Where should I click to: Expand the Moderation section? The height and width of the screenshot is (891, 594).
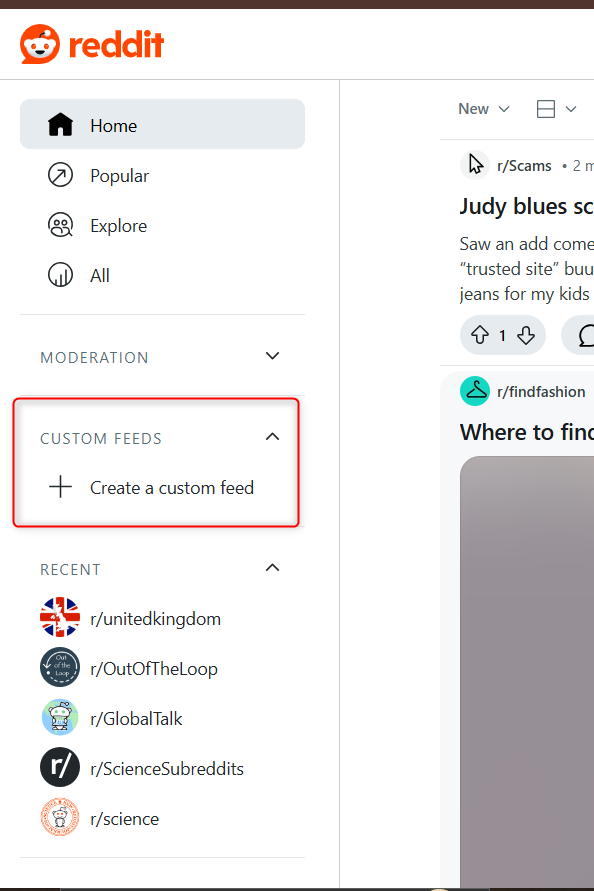tap(272, 355)
